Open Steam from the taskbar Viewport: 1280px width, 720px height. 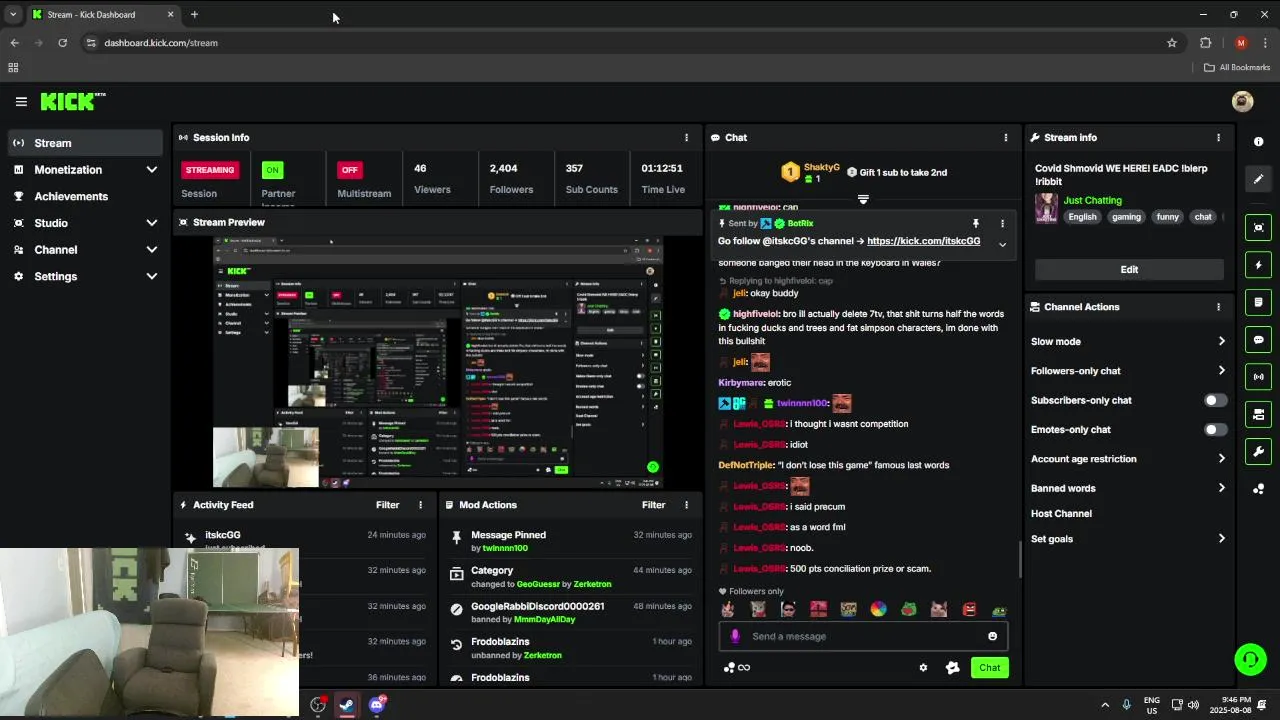pos(347,705)
